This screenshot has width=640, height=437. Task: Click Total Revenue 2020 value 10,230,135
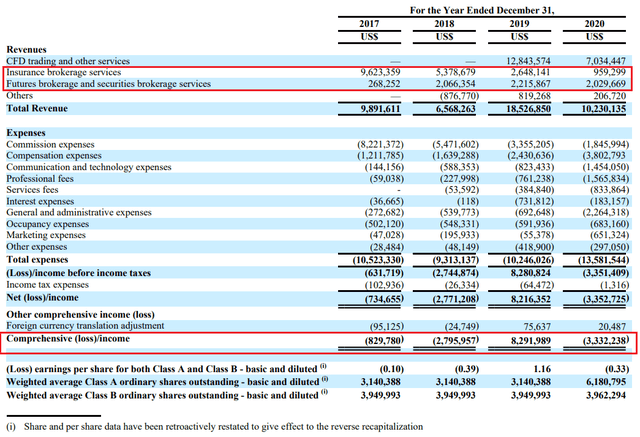(603, 109)
